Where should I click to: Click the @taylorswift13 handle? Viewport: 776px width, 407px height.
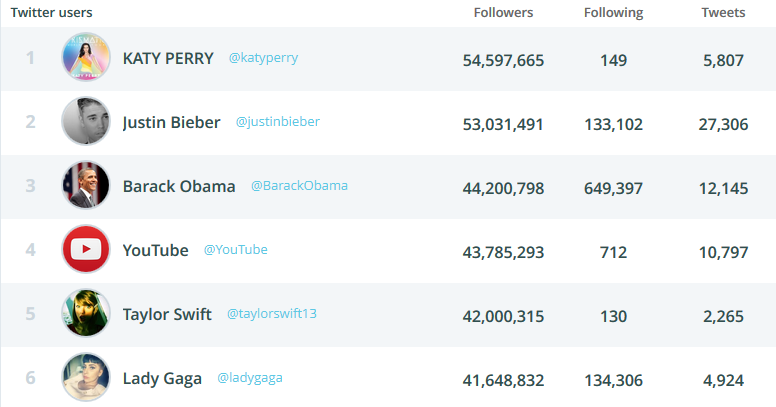(x=272, y=313)
